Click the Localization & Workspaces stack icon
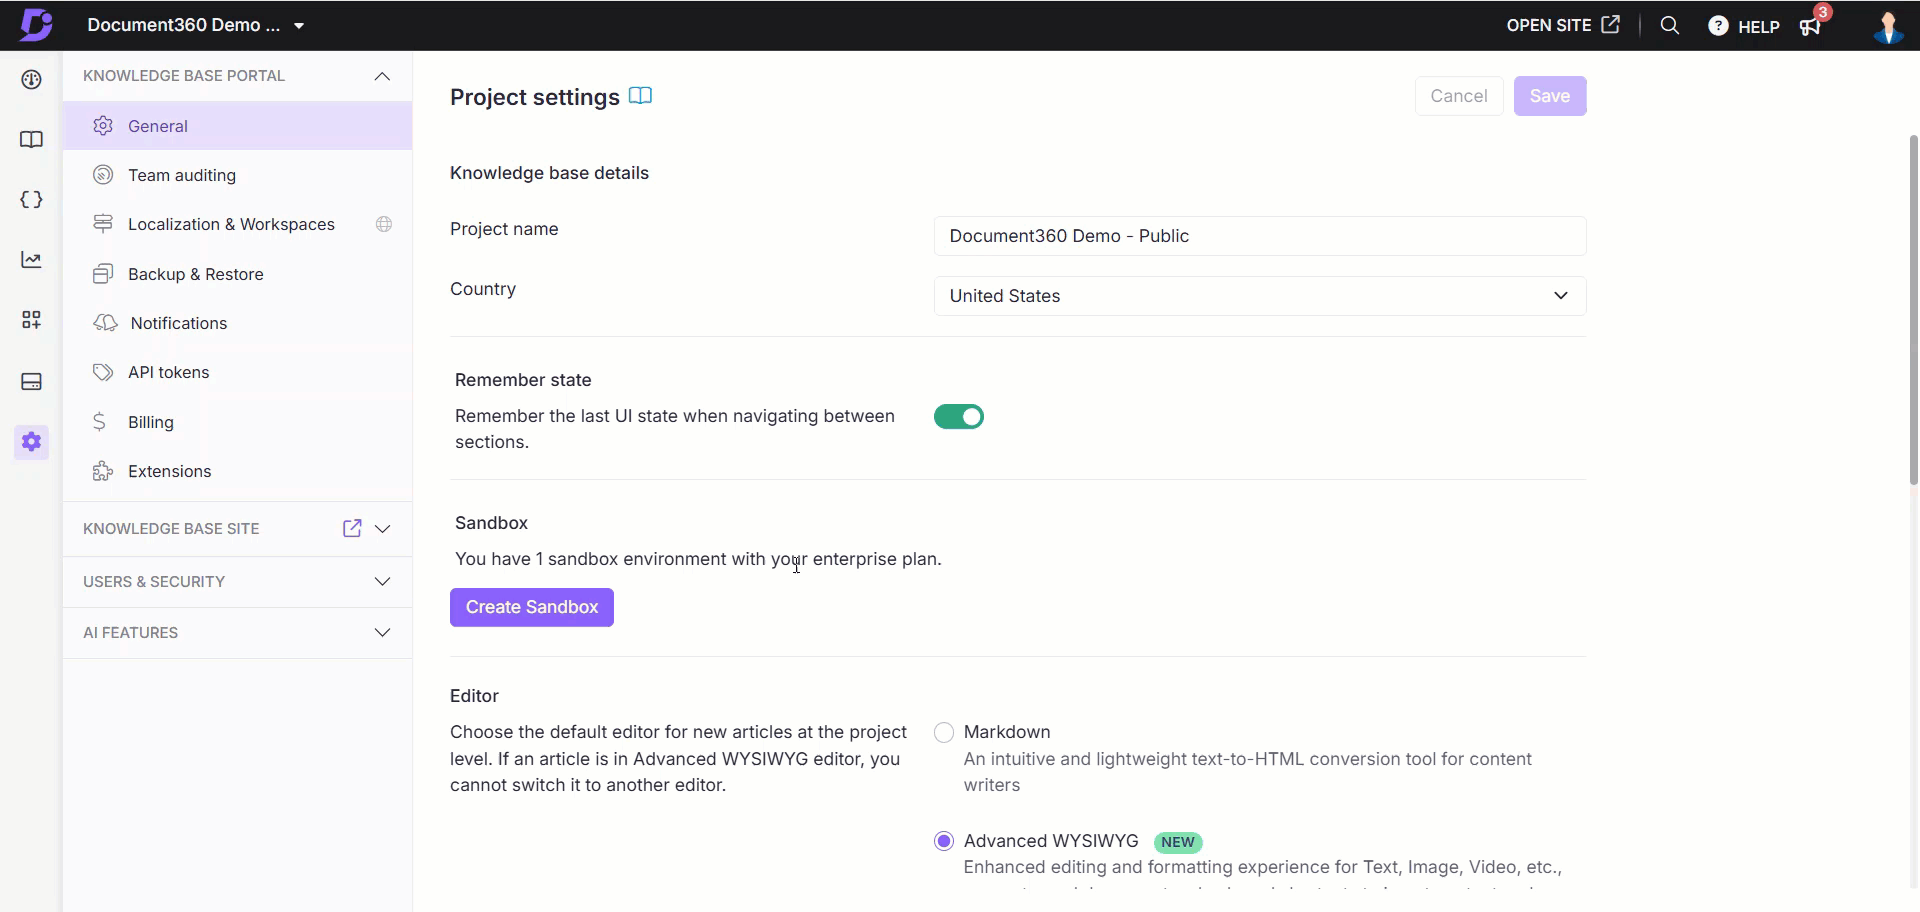The image size is (1920, 912). 103,224
